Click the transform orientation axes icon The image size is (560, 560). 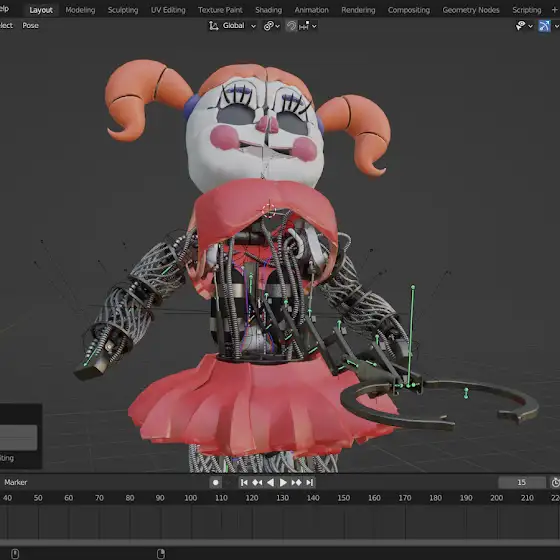click(213, 26)
